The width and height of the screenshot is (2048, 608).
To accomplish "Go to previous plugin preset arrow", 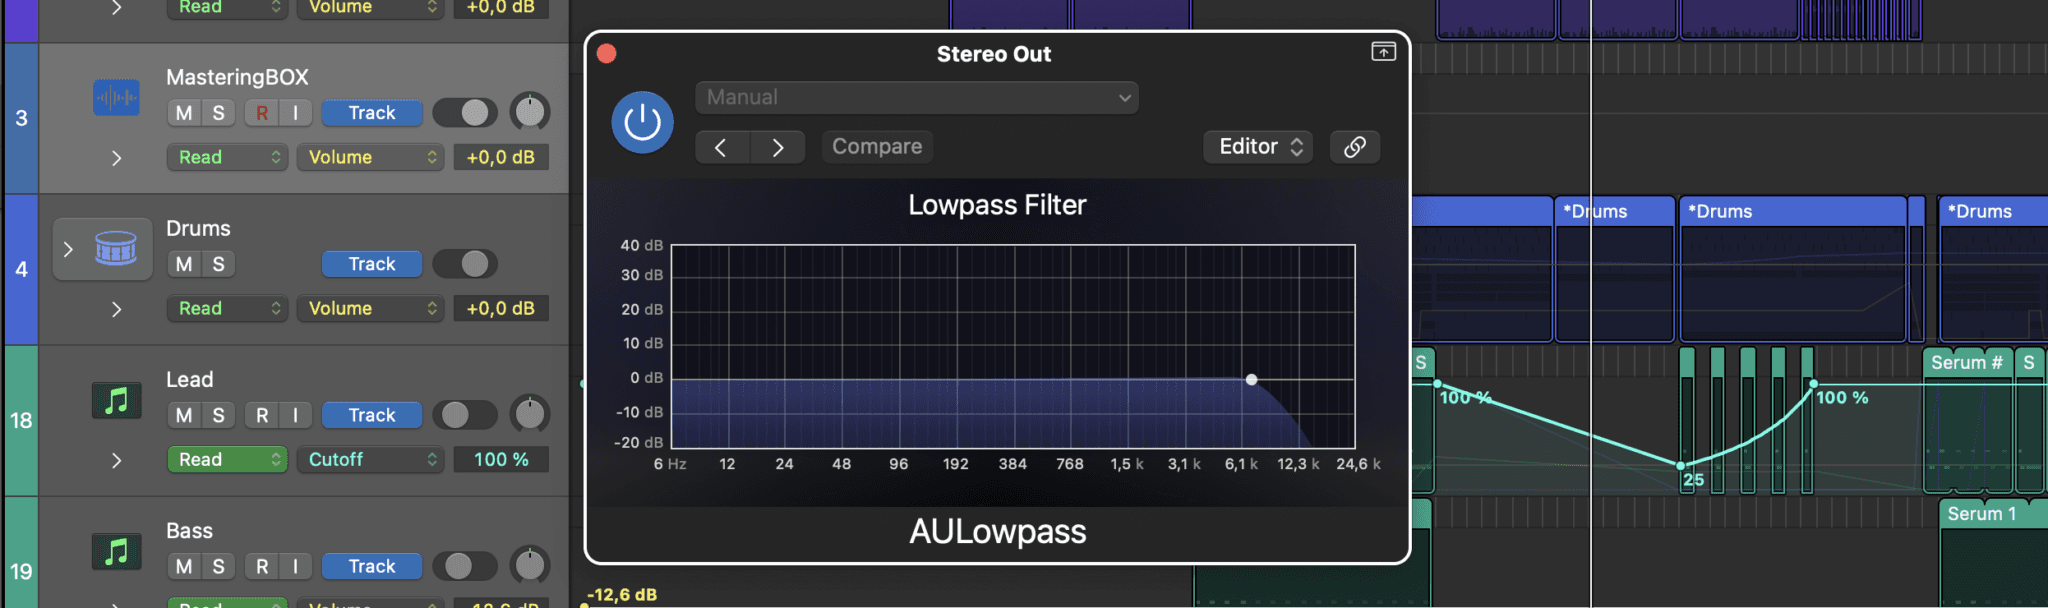I will pyautogui.click(x=721, y=147).
